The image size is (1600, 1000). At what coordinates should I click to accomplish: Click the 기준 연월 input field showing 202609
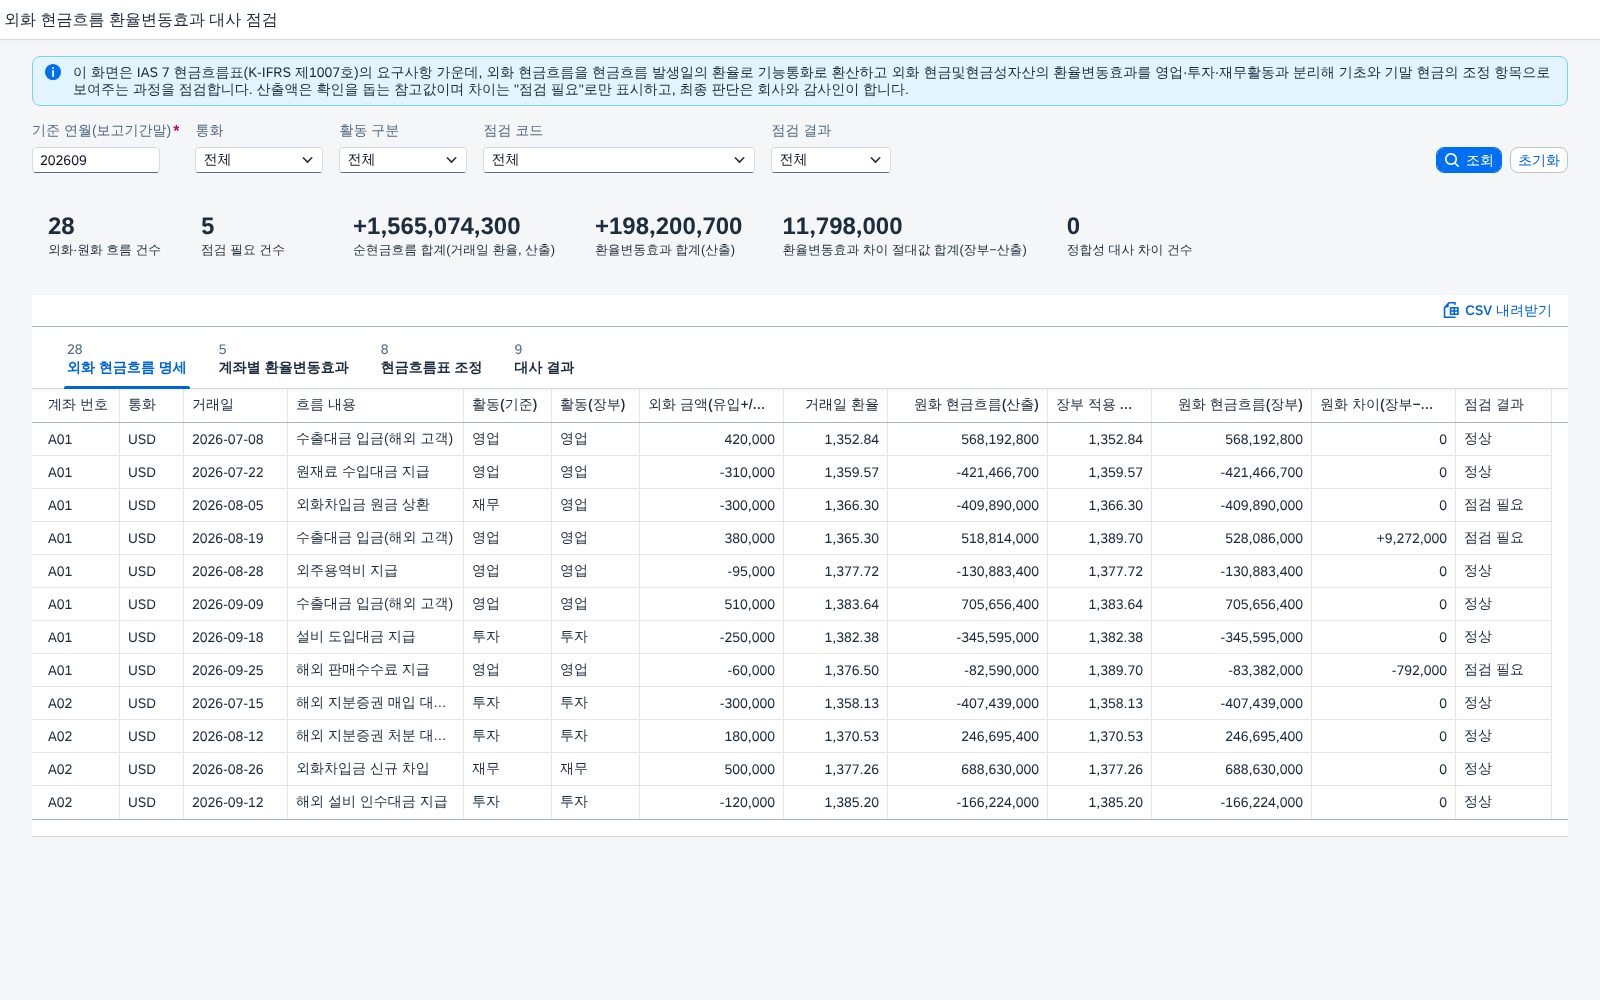coord(96,160)
